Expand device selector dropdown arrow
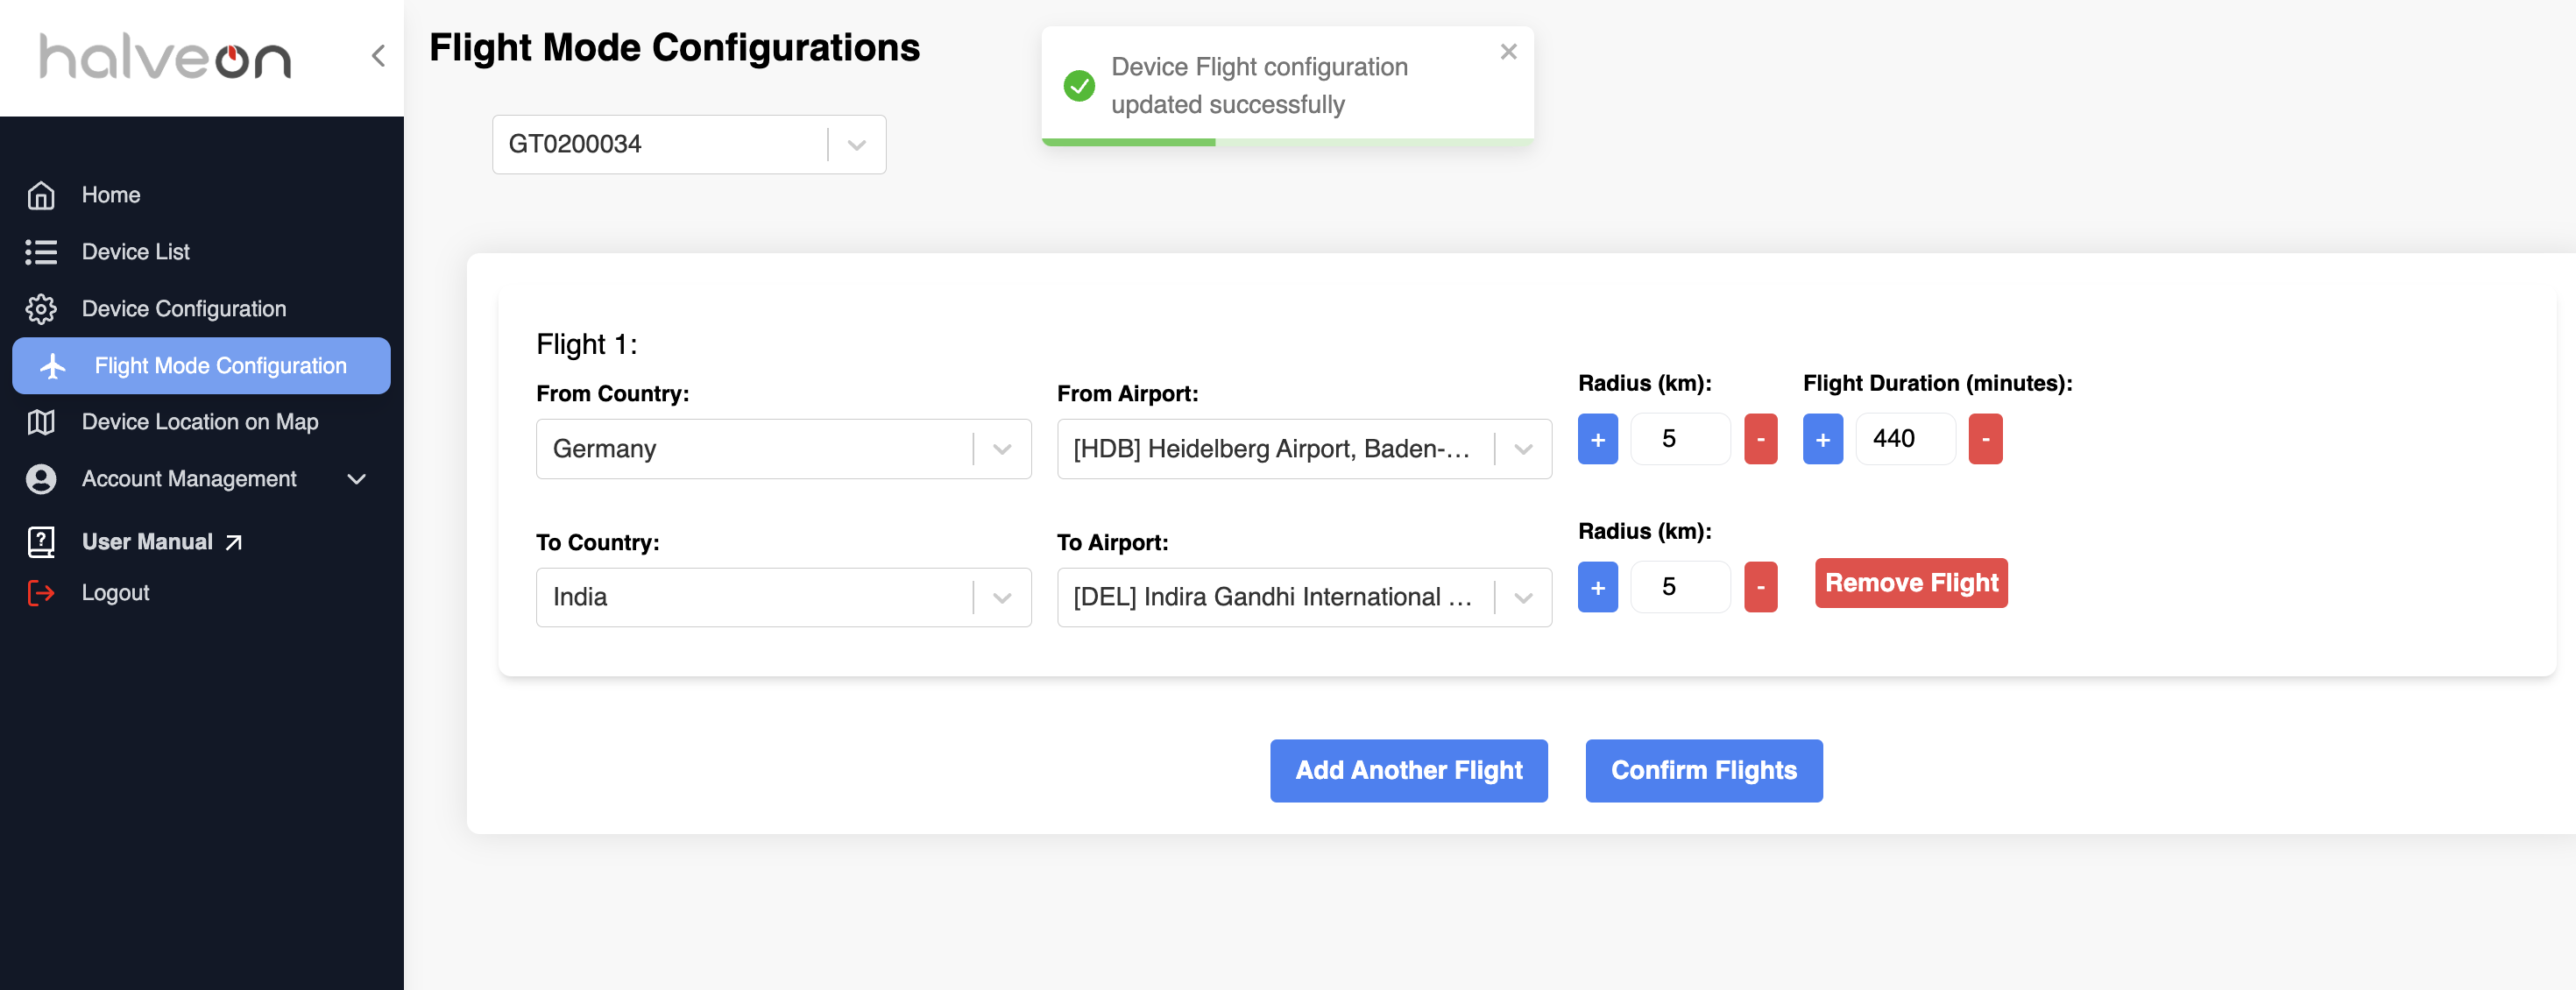The image size is (2576, 990). coord(857,145)
